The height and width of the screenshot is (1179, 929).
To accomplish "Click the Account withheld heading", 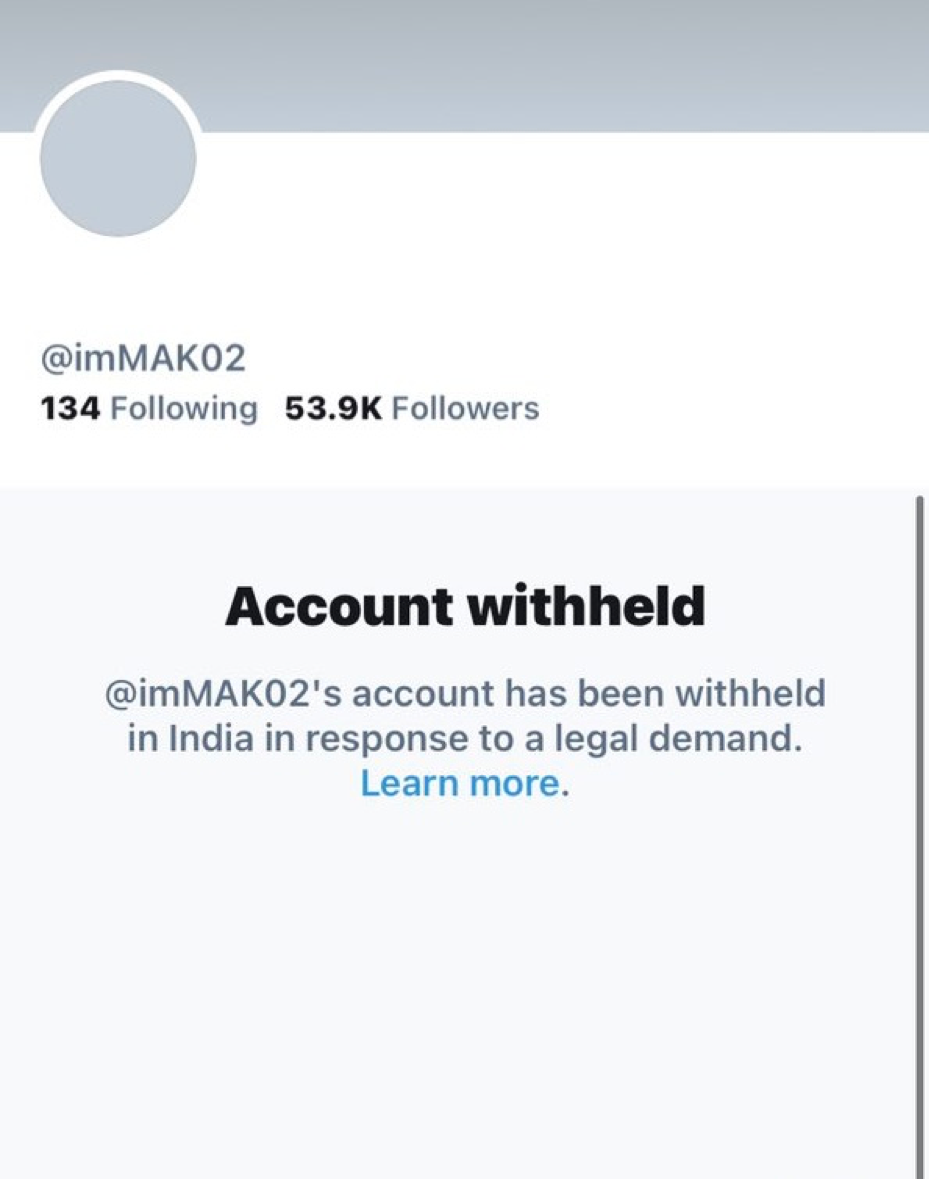I will 465,606.
